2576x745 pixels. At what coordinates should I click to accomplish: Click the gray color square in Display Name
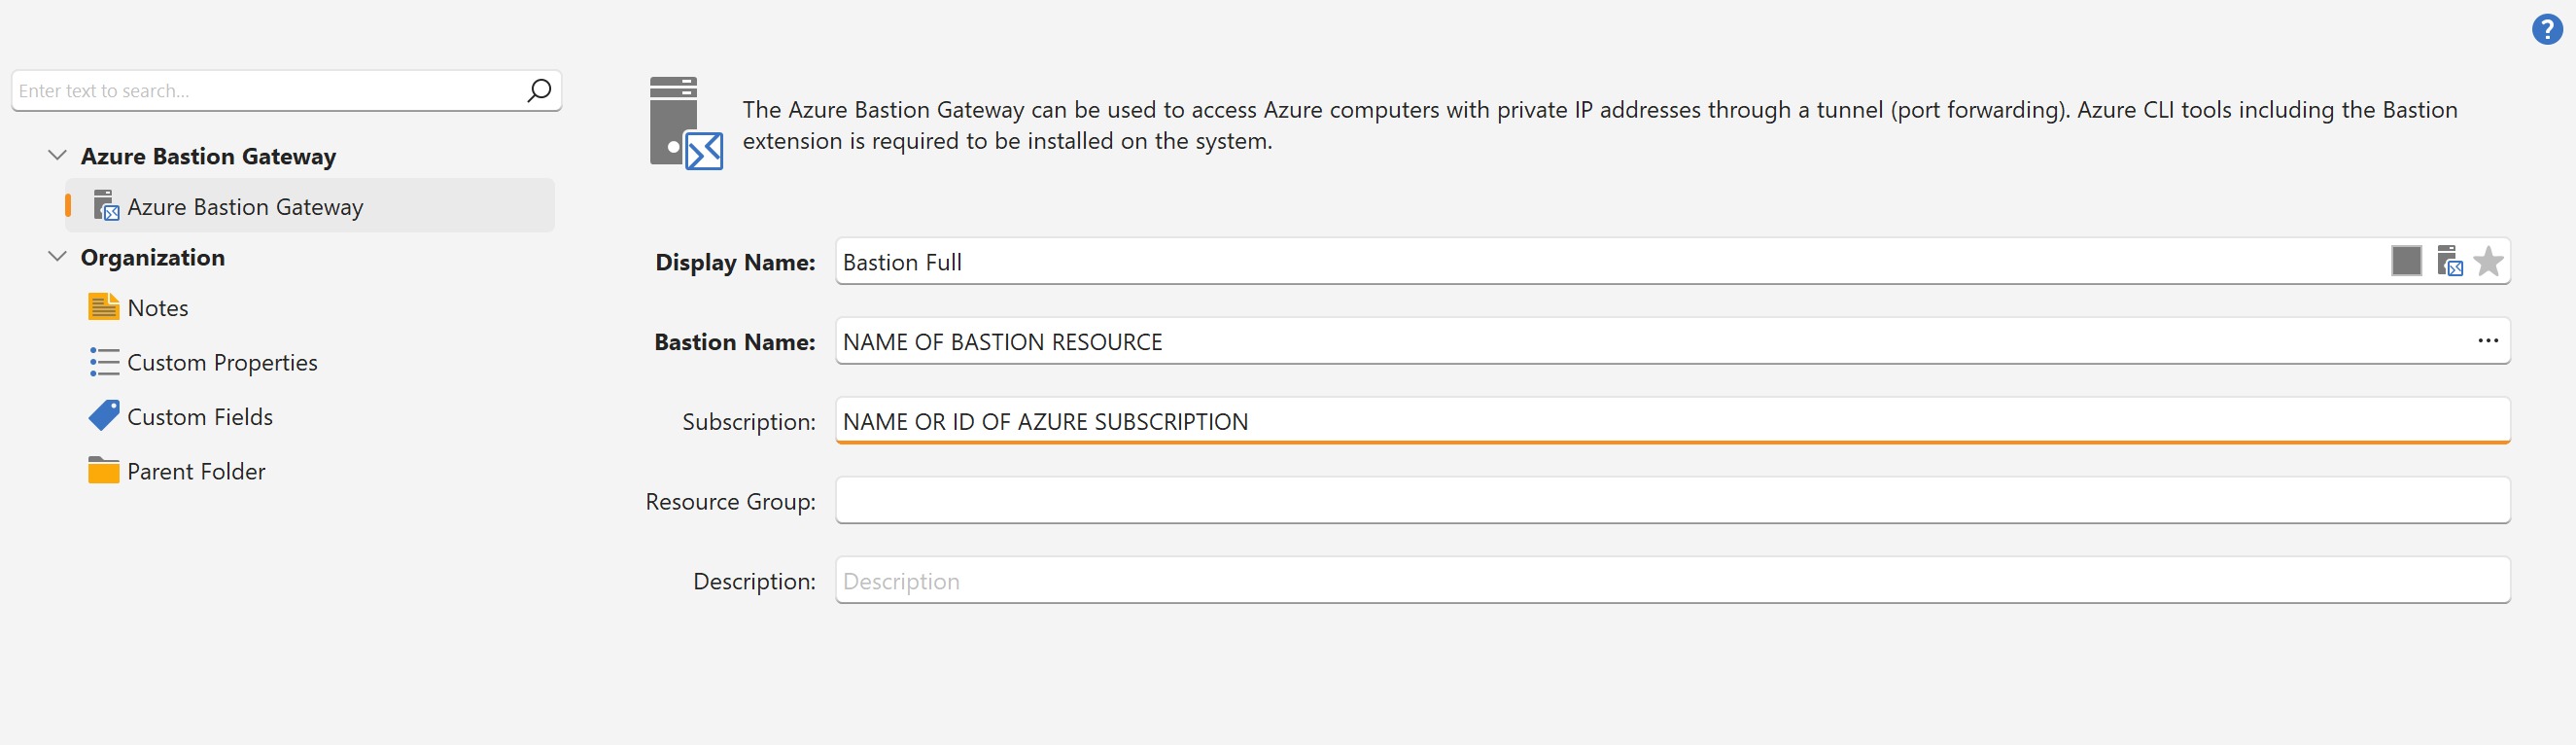point(2406,261)
